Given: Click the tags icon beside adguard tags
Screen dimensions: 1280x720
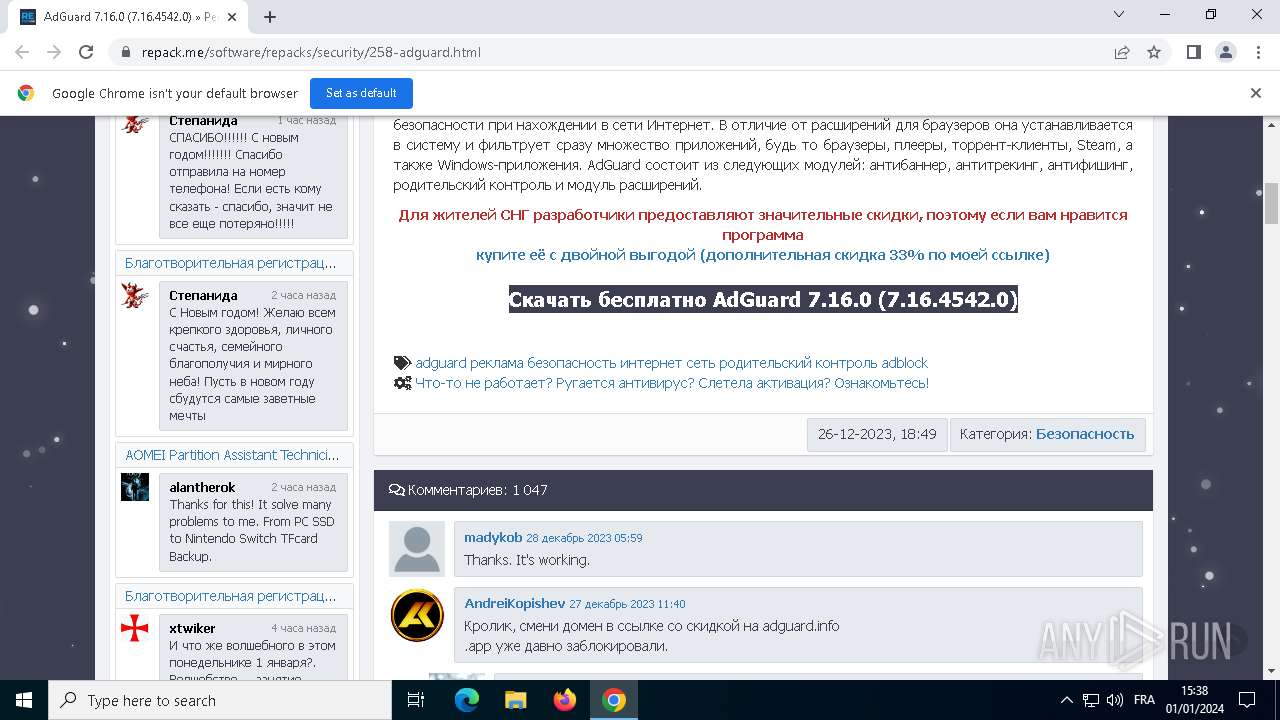Looking at the screenshot, I should [402, 363].
